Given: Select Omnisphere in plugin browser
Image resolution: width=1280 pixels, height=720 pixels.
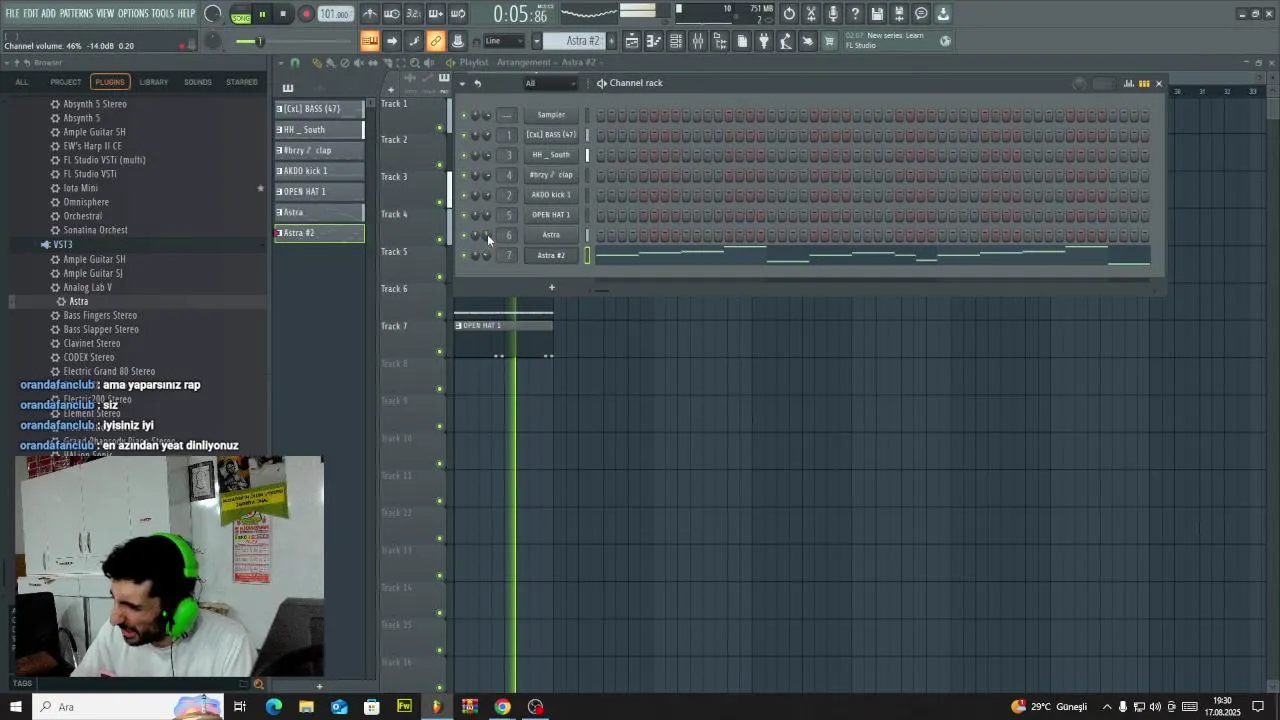Looking at the screenshot, I should (86, 202).
